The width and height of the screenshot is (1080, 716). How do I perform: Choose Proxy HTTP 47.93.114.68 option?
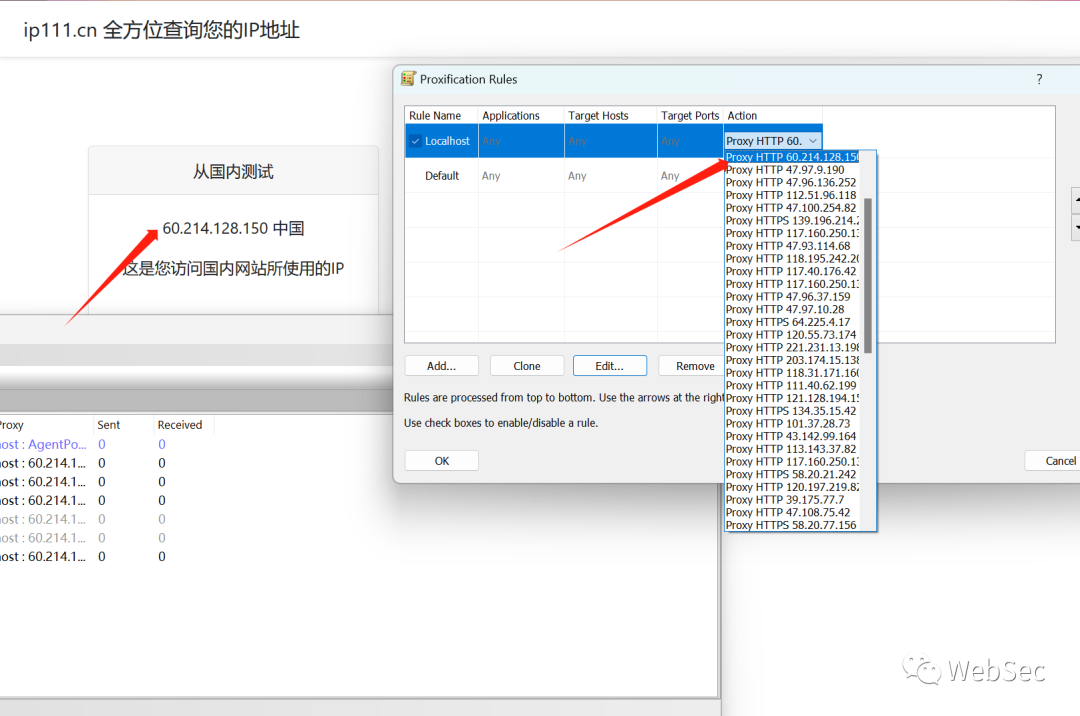click(792, 246)
